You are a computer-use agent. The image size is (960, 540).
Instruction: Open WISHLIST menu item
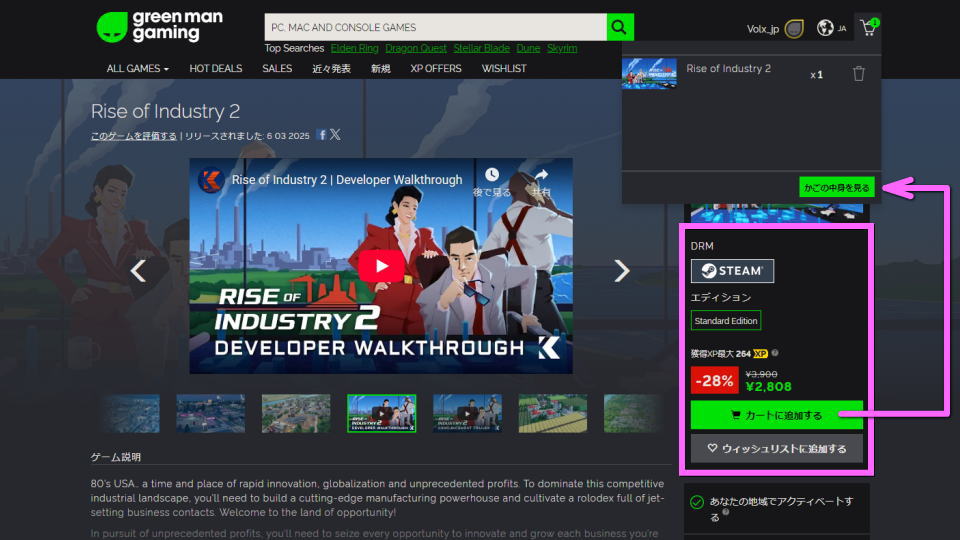pyautogui.click(x=504, y=69)
